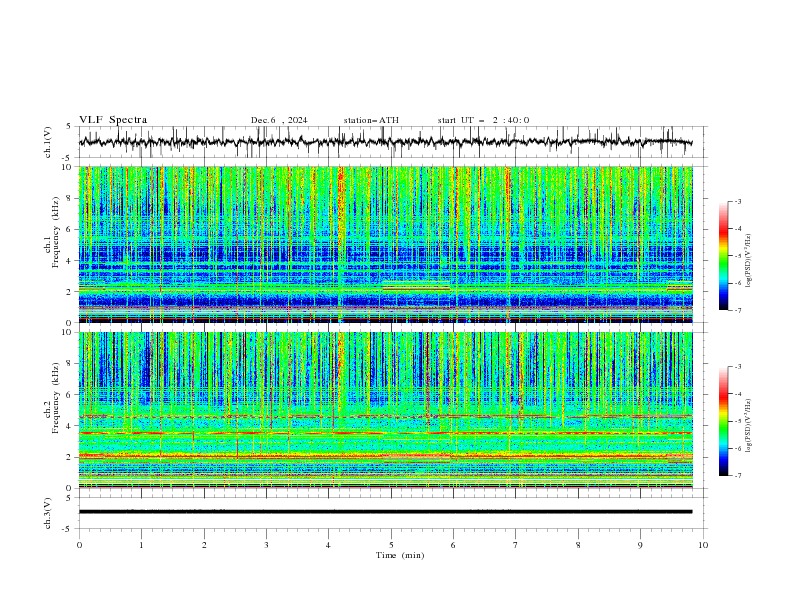Viewport: 792px width, 612px height.
Task: Click time axis tick label "5"
Action: click(x=391, y=545)
